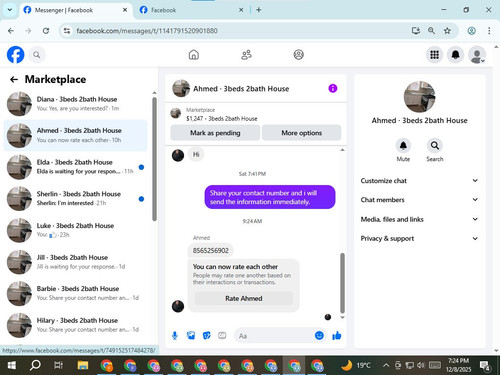Open the taskbar clock showing 7:24 PM
500x375 pixels.
[x=458, y=365]
